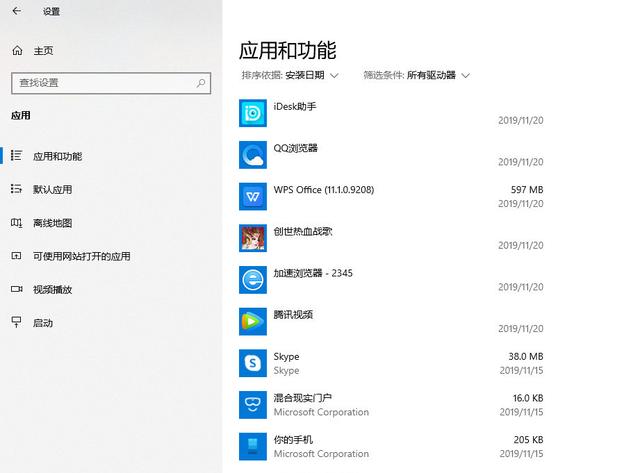Select the 腾讯视频 entry name
Image resolution: width=640 pixels, height=473 pixels.
tap(293, 315)
